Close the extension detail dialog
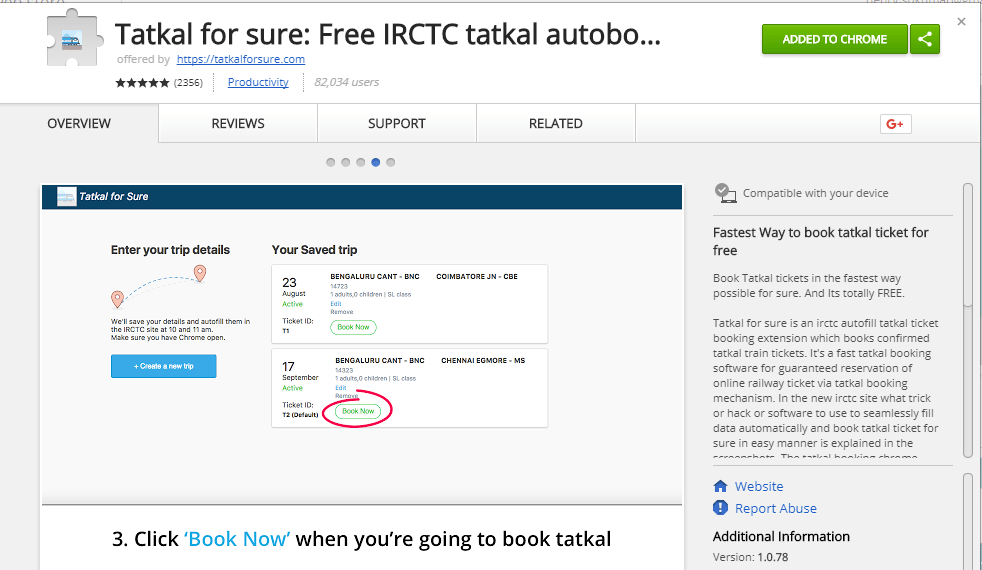Viewport: 982px width, 570px height. [961, 22]
